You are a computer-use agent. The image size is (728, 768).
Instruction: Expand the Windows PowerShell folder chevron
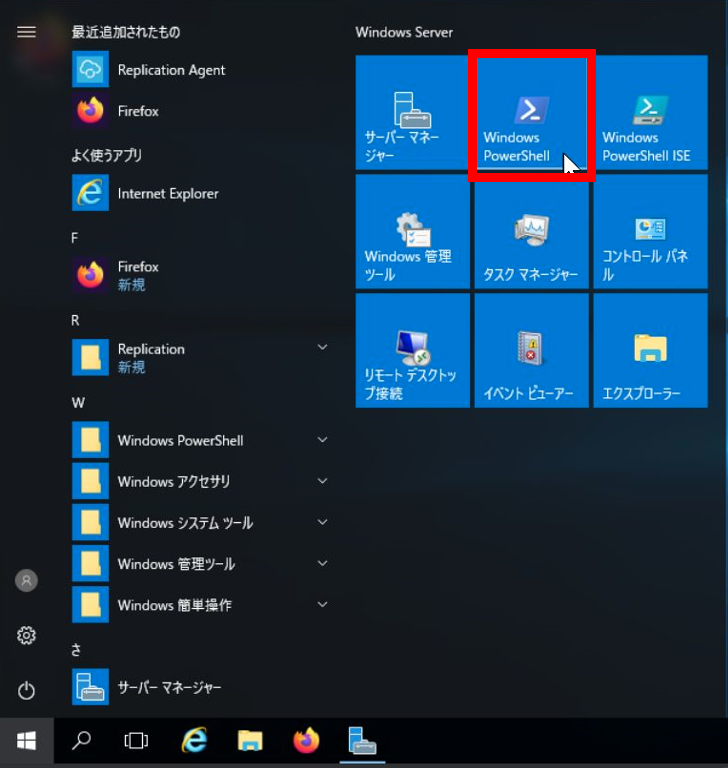point(322,440)
